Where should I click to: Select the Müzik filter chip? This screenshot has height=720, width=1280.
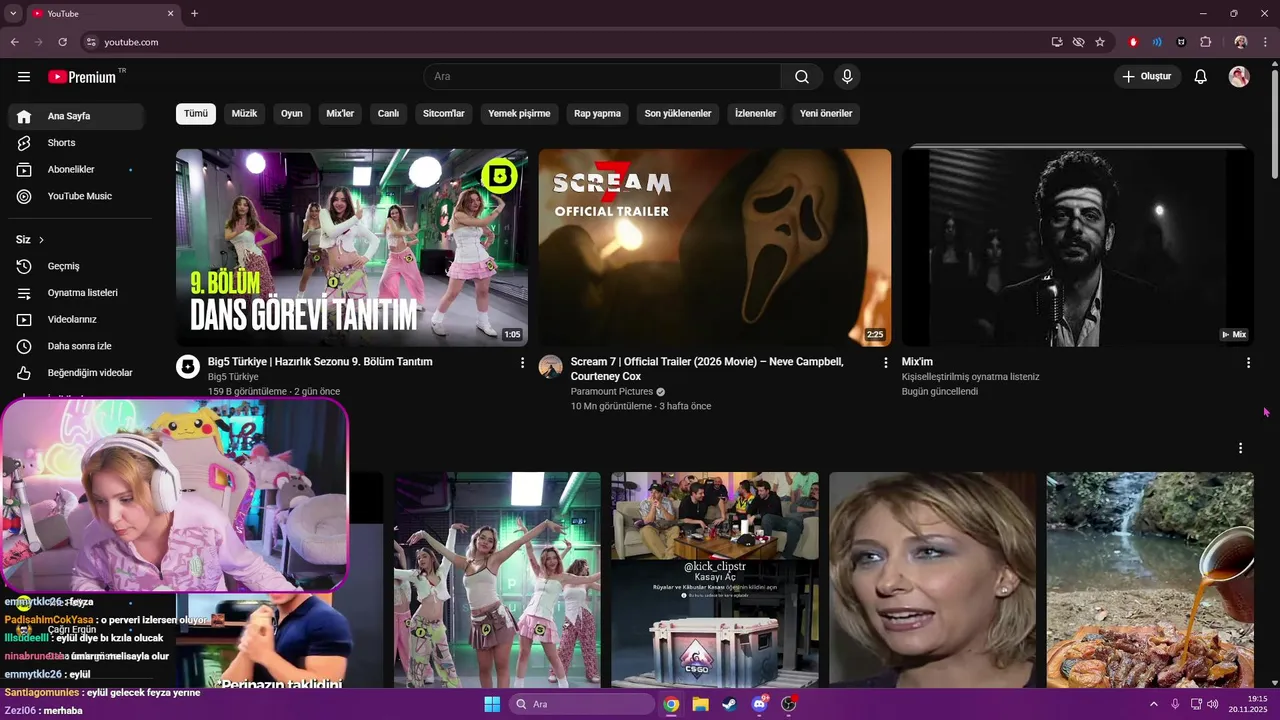[244, 114]
